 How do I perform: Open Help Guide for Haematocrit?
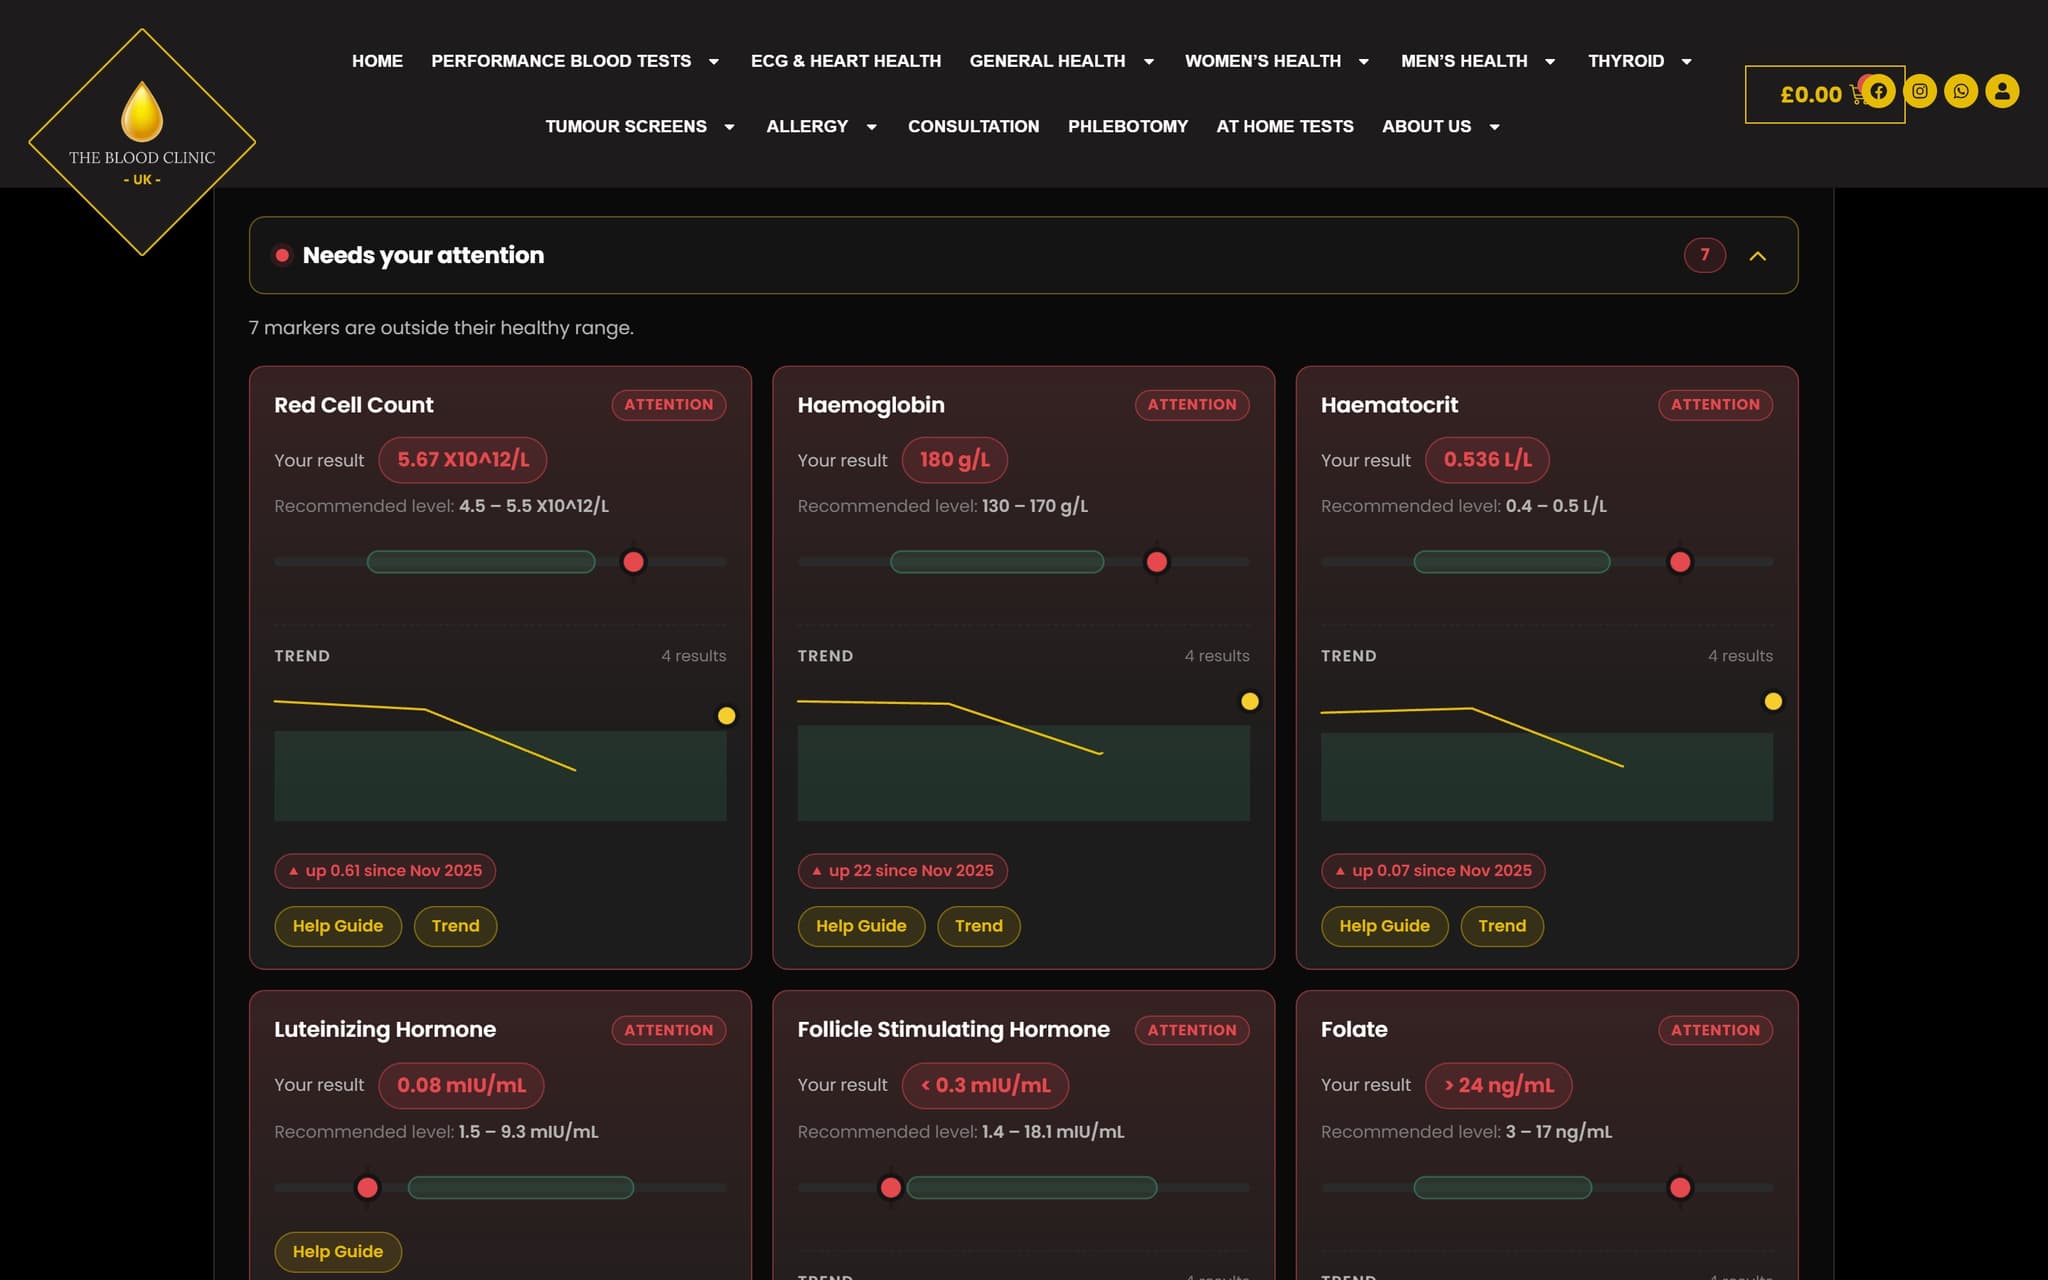pyautogui.click(x=1384, y=926)
